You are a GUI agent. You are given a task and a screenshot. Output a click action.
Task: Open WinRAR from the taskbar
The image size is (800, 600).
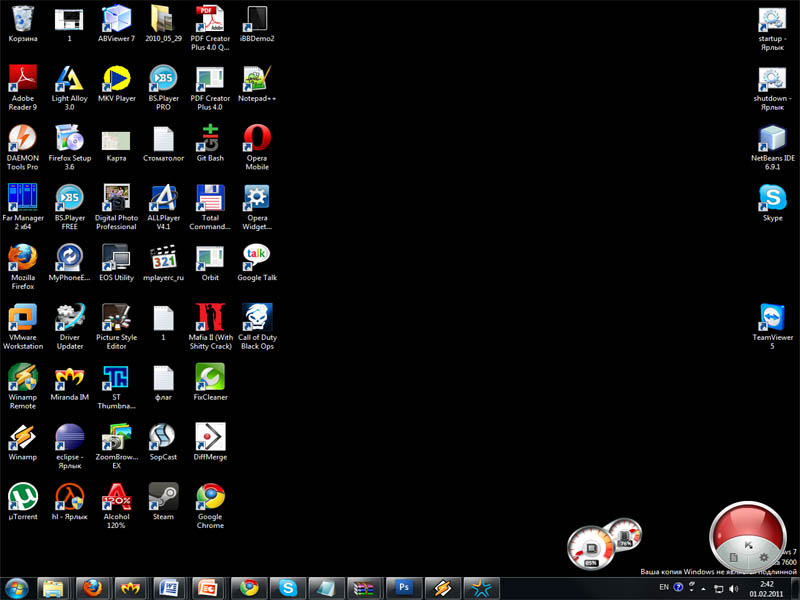pyautogui.click(x=363, y=588)
